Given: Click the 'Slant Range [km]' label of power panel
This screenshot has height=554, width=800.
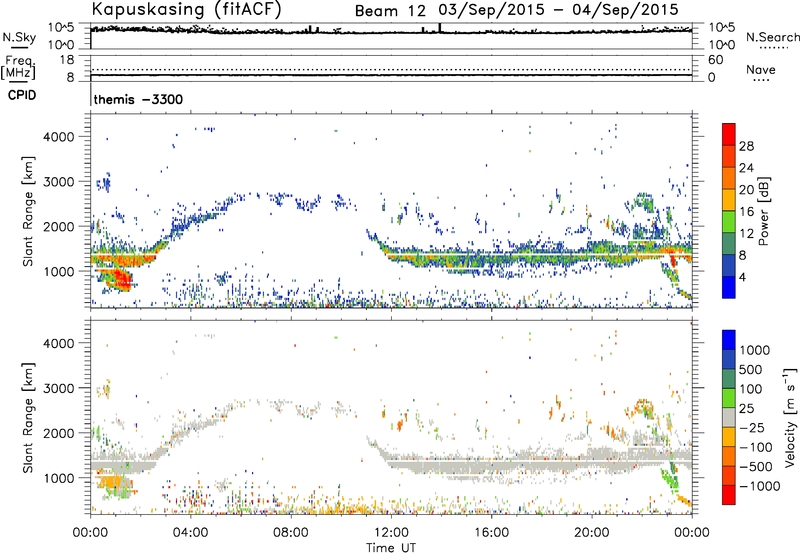Looking at the screenshot, I should tap(28, 211).
